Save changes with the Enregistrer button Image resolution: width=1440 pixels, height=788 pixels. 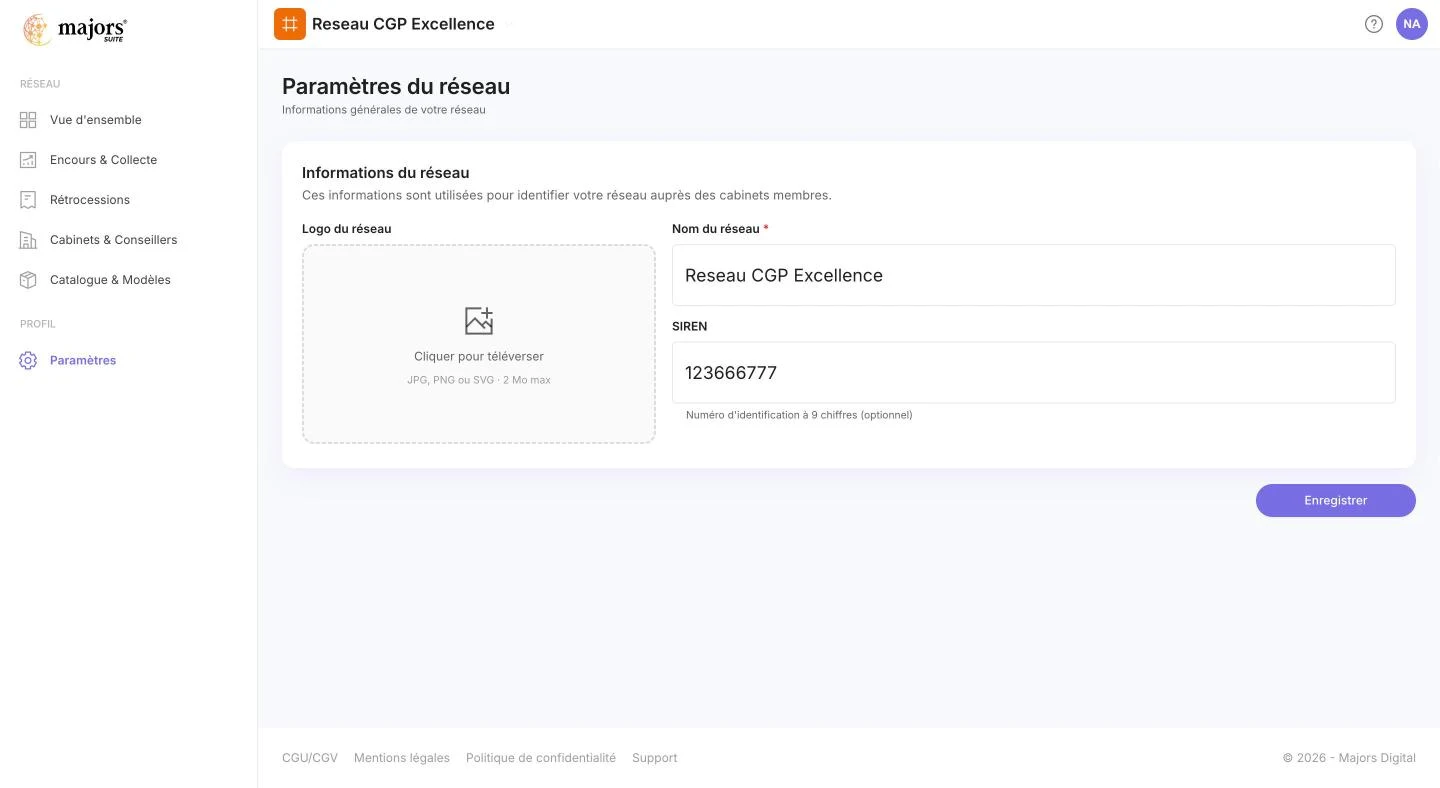point(1336,501)
